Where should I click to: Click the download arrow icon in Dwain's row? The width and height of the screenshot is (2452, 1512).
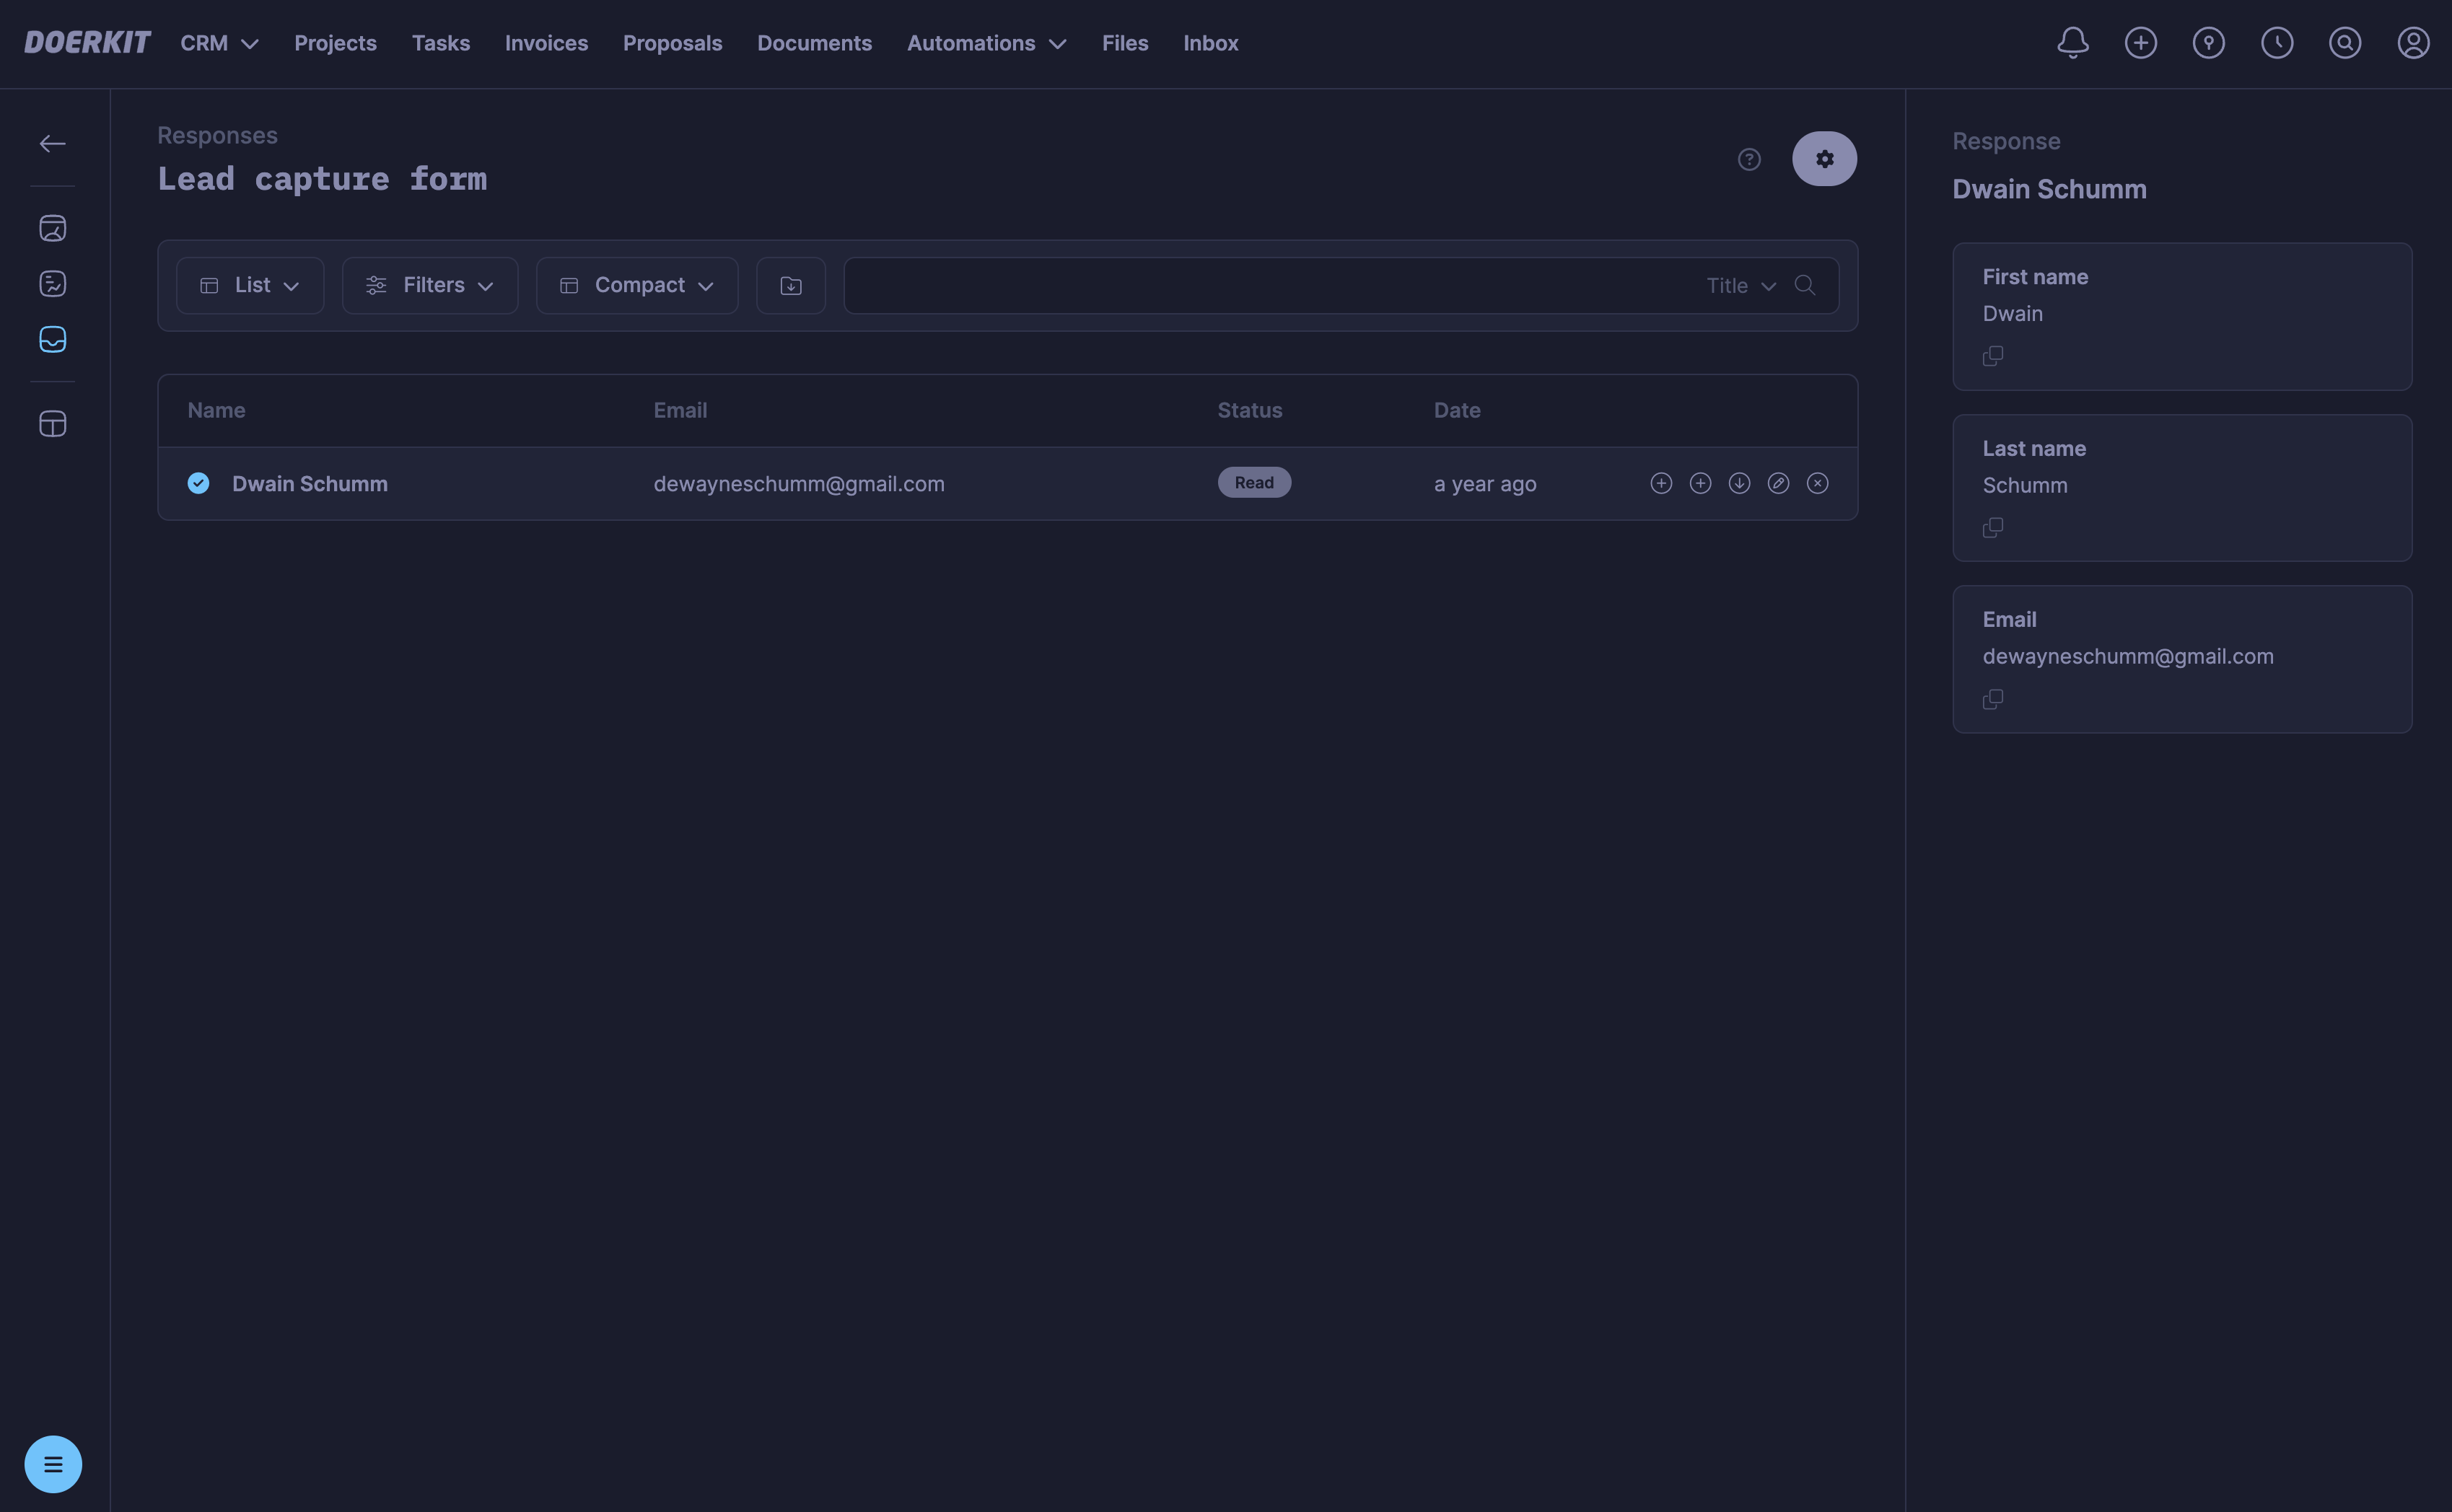pos(1739,483)
